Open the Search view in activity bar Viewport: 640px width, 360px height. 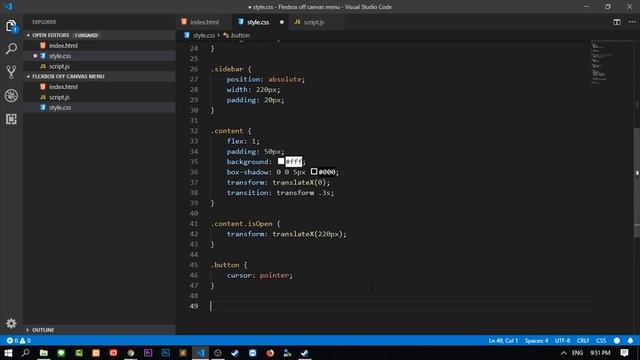tap(11, 49)
